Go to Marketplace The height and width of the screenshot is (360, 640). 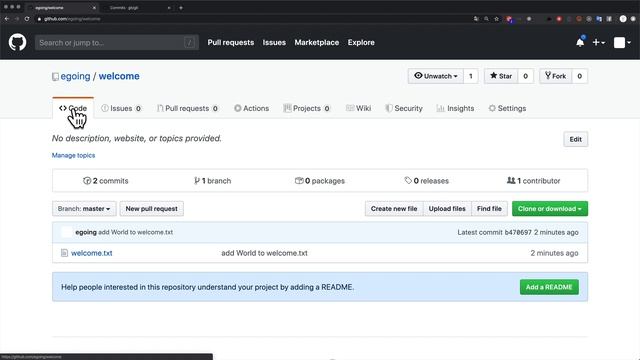(x=317, y=42)
